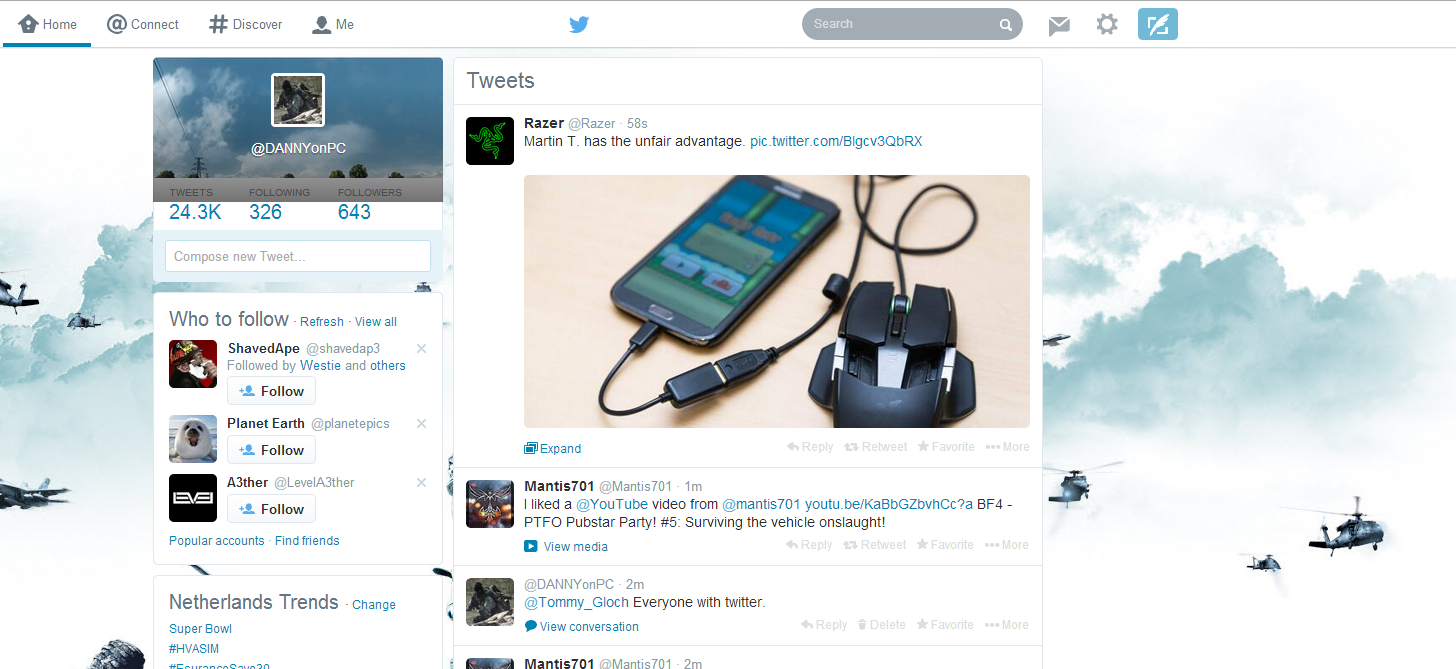Image resolution: width=1456 pixels, height=669 pixels.
Task: Open More options on Mantis701 tweet
Action: [x=1007, y=545]
